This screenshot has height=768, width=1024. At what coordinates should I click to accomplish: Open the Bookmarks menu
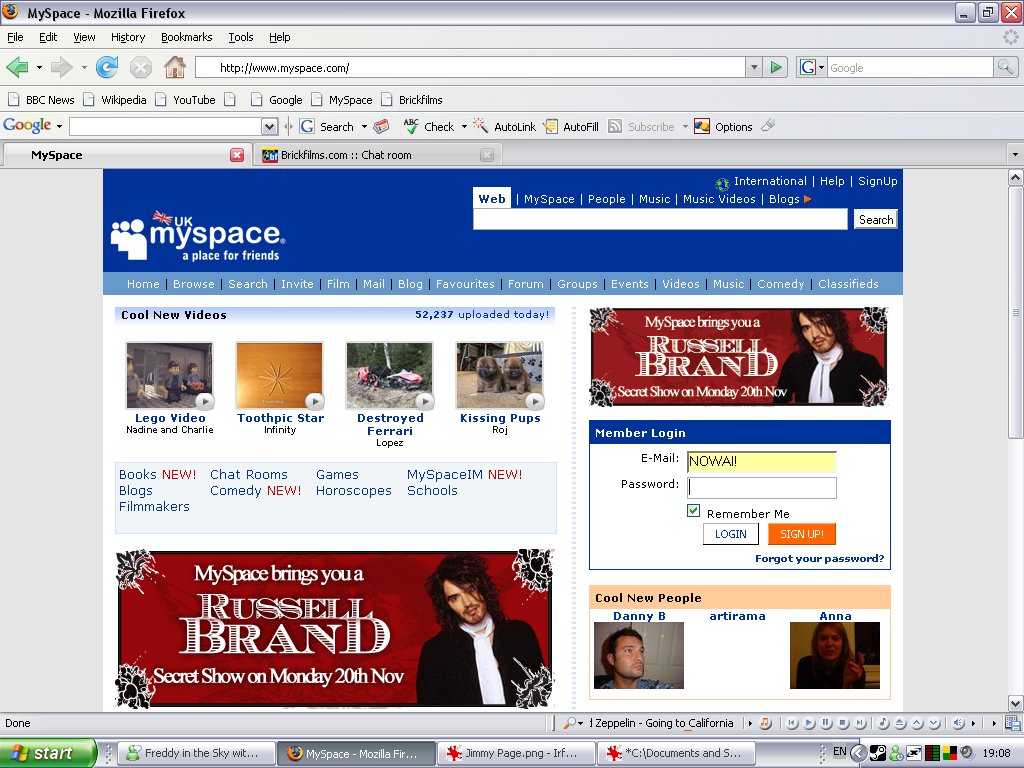click(187, 37)
